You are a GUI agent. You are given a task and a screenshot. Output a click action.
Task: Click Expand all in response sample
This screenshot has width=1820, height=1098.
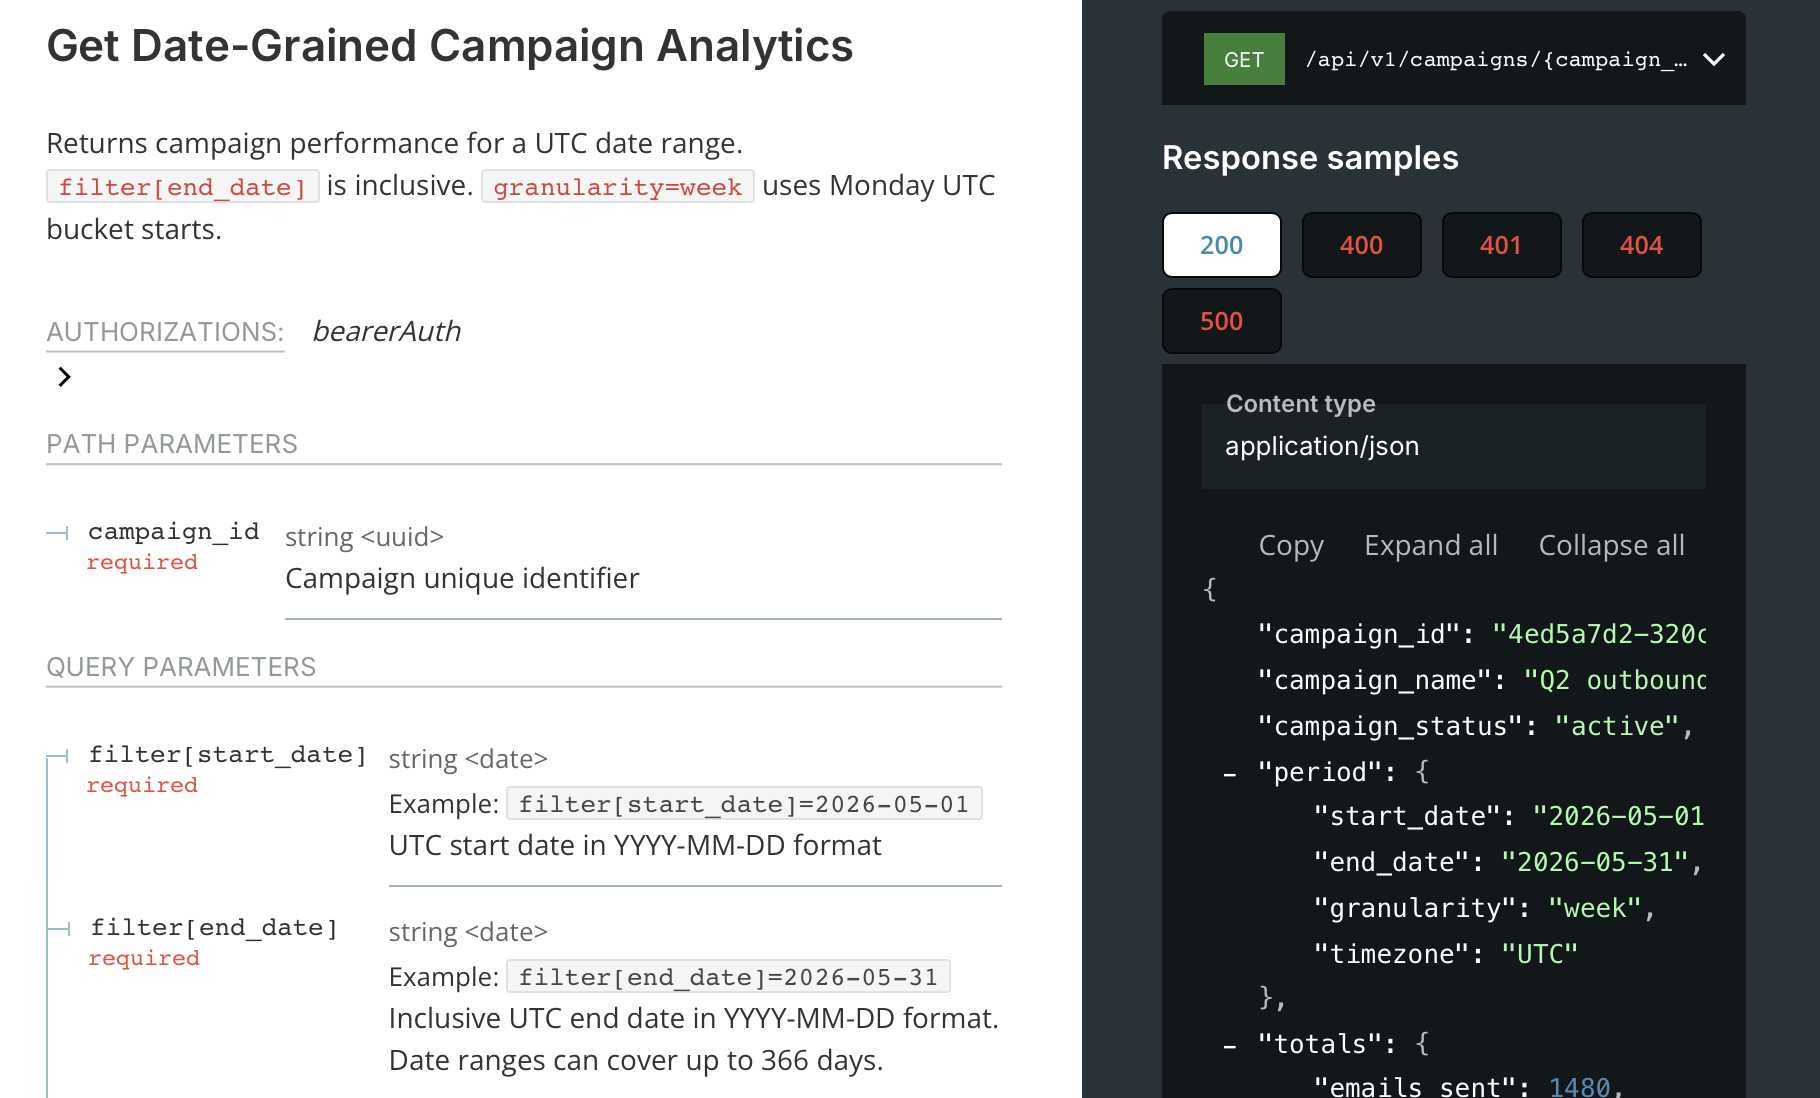[x=1431, y=545]
